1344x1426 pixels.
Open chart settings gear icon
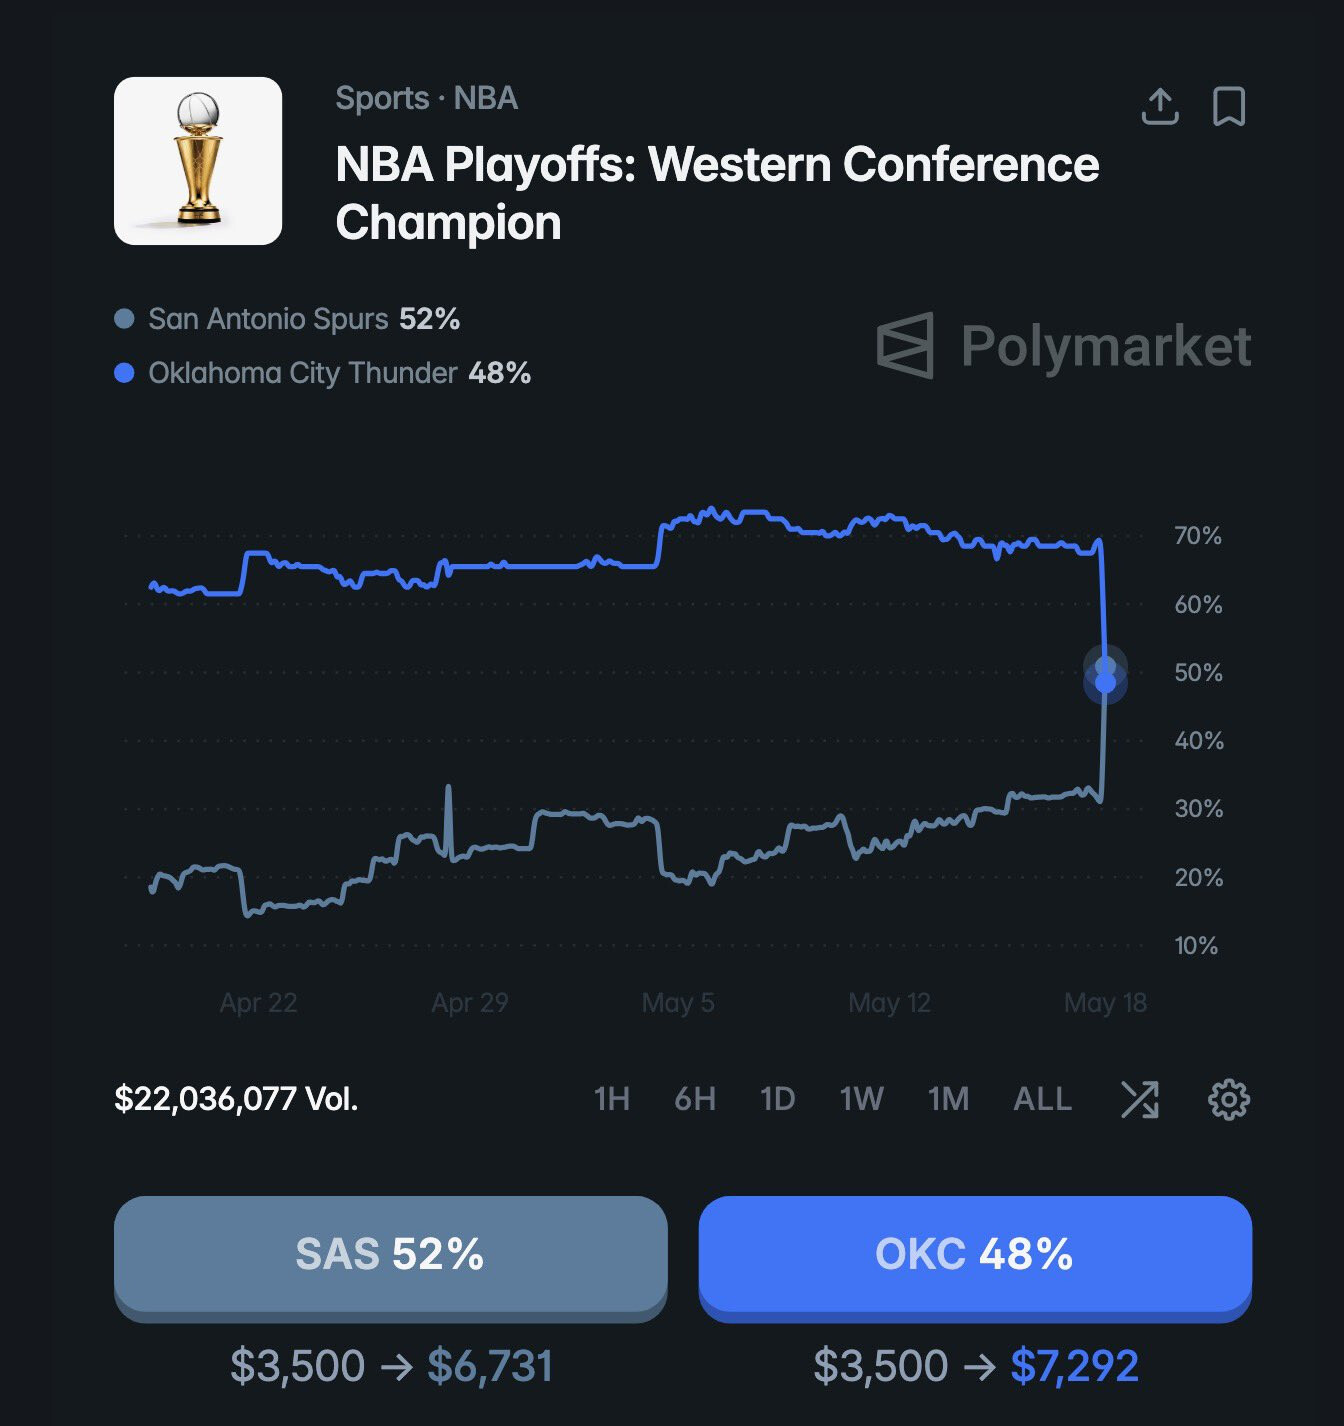coord(1229,1099)
